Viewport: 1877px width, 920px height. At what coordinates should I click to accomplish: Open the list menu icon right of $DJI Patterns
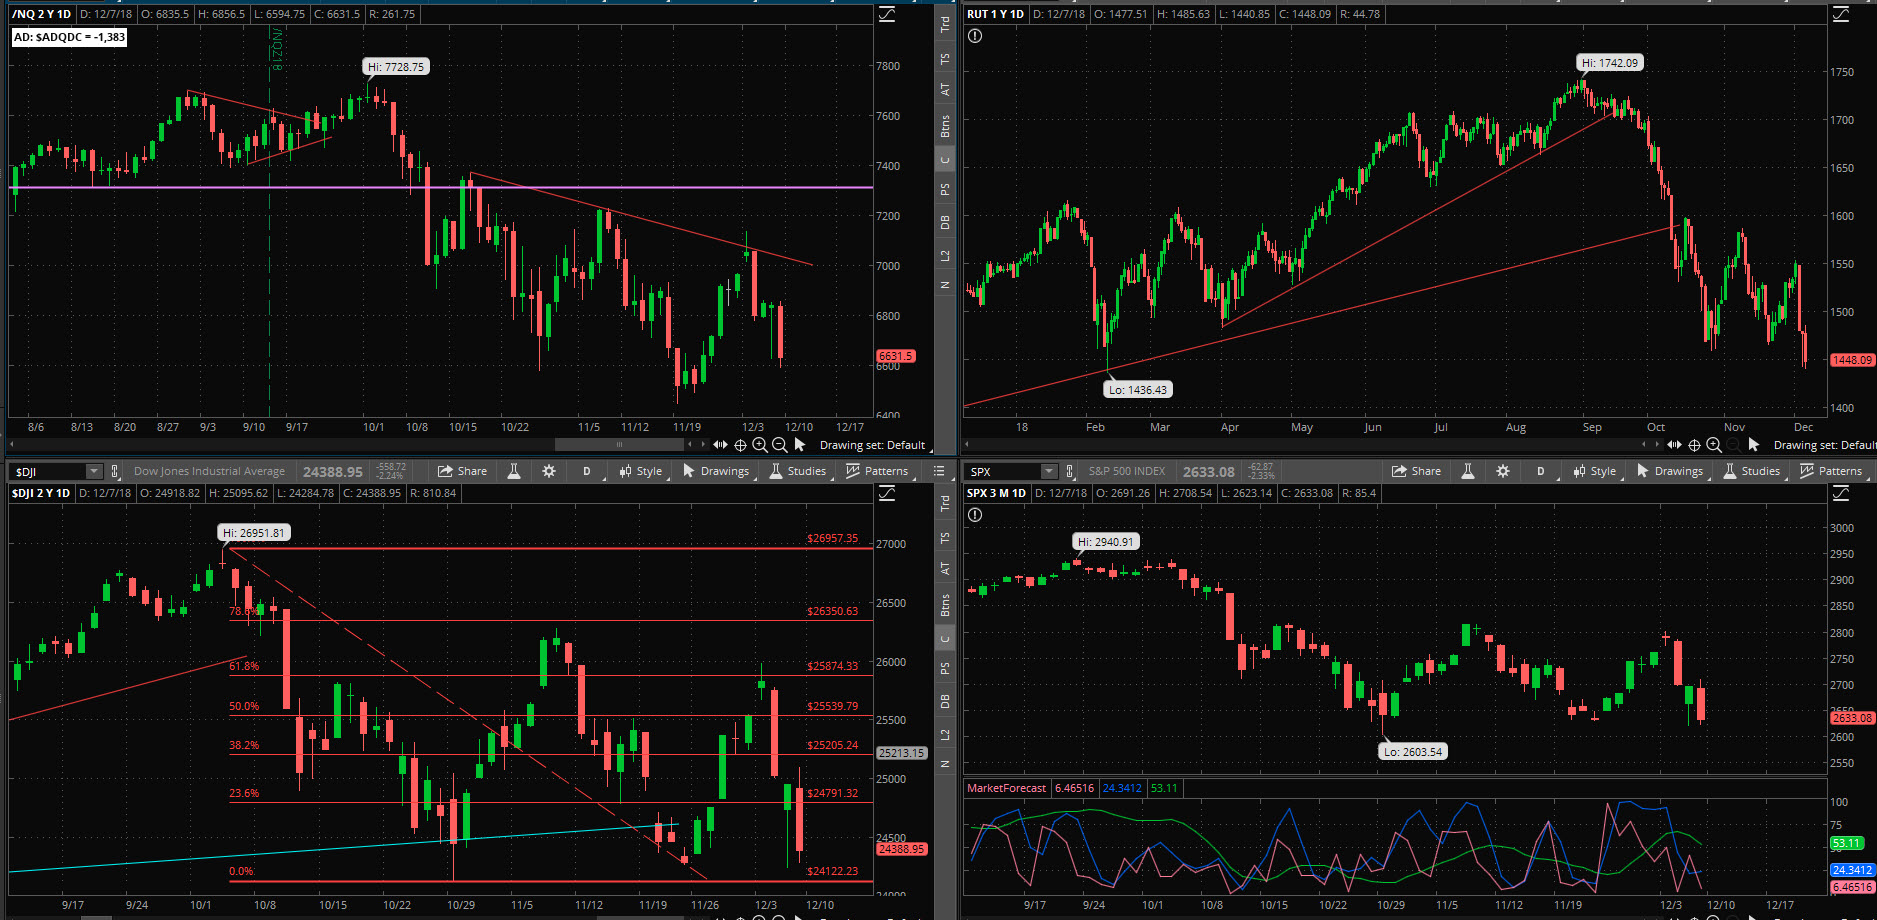click(938, 471)
